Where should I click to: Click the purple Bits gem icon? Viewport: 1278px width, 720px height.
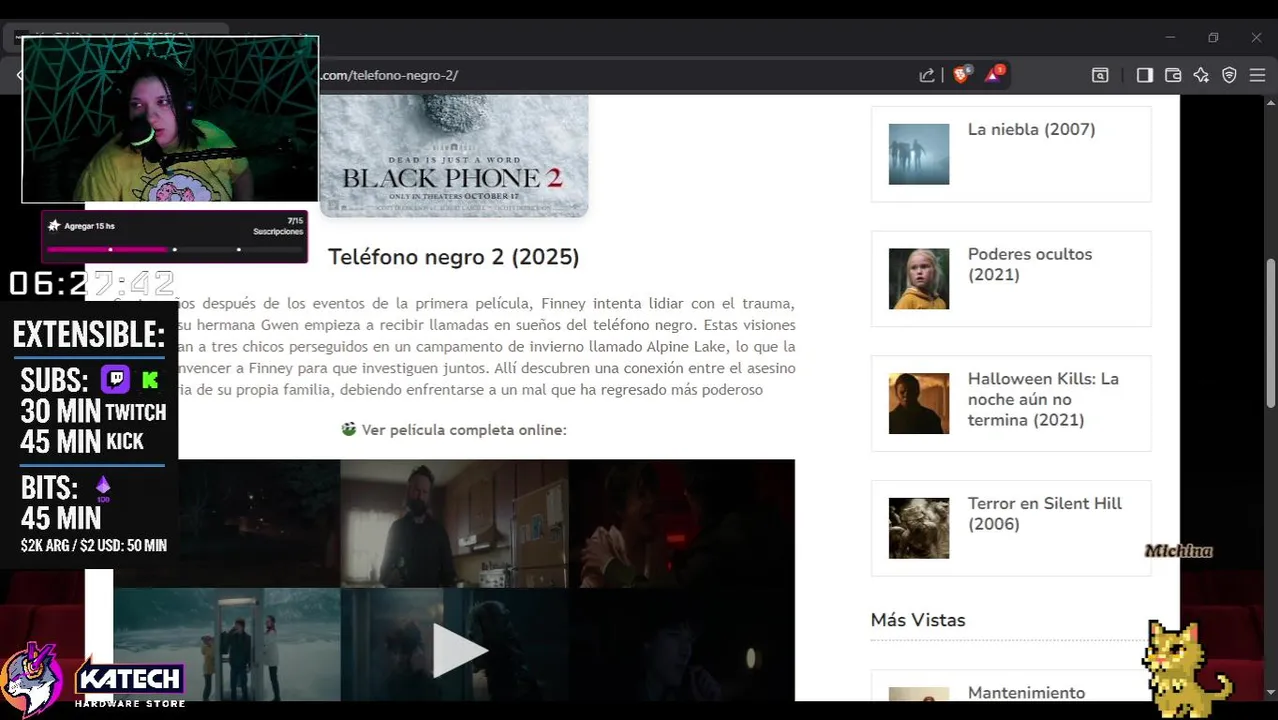(102, 488)
